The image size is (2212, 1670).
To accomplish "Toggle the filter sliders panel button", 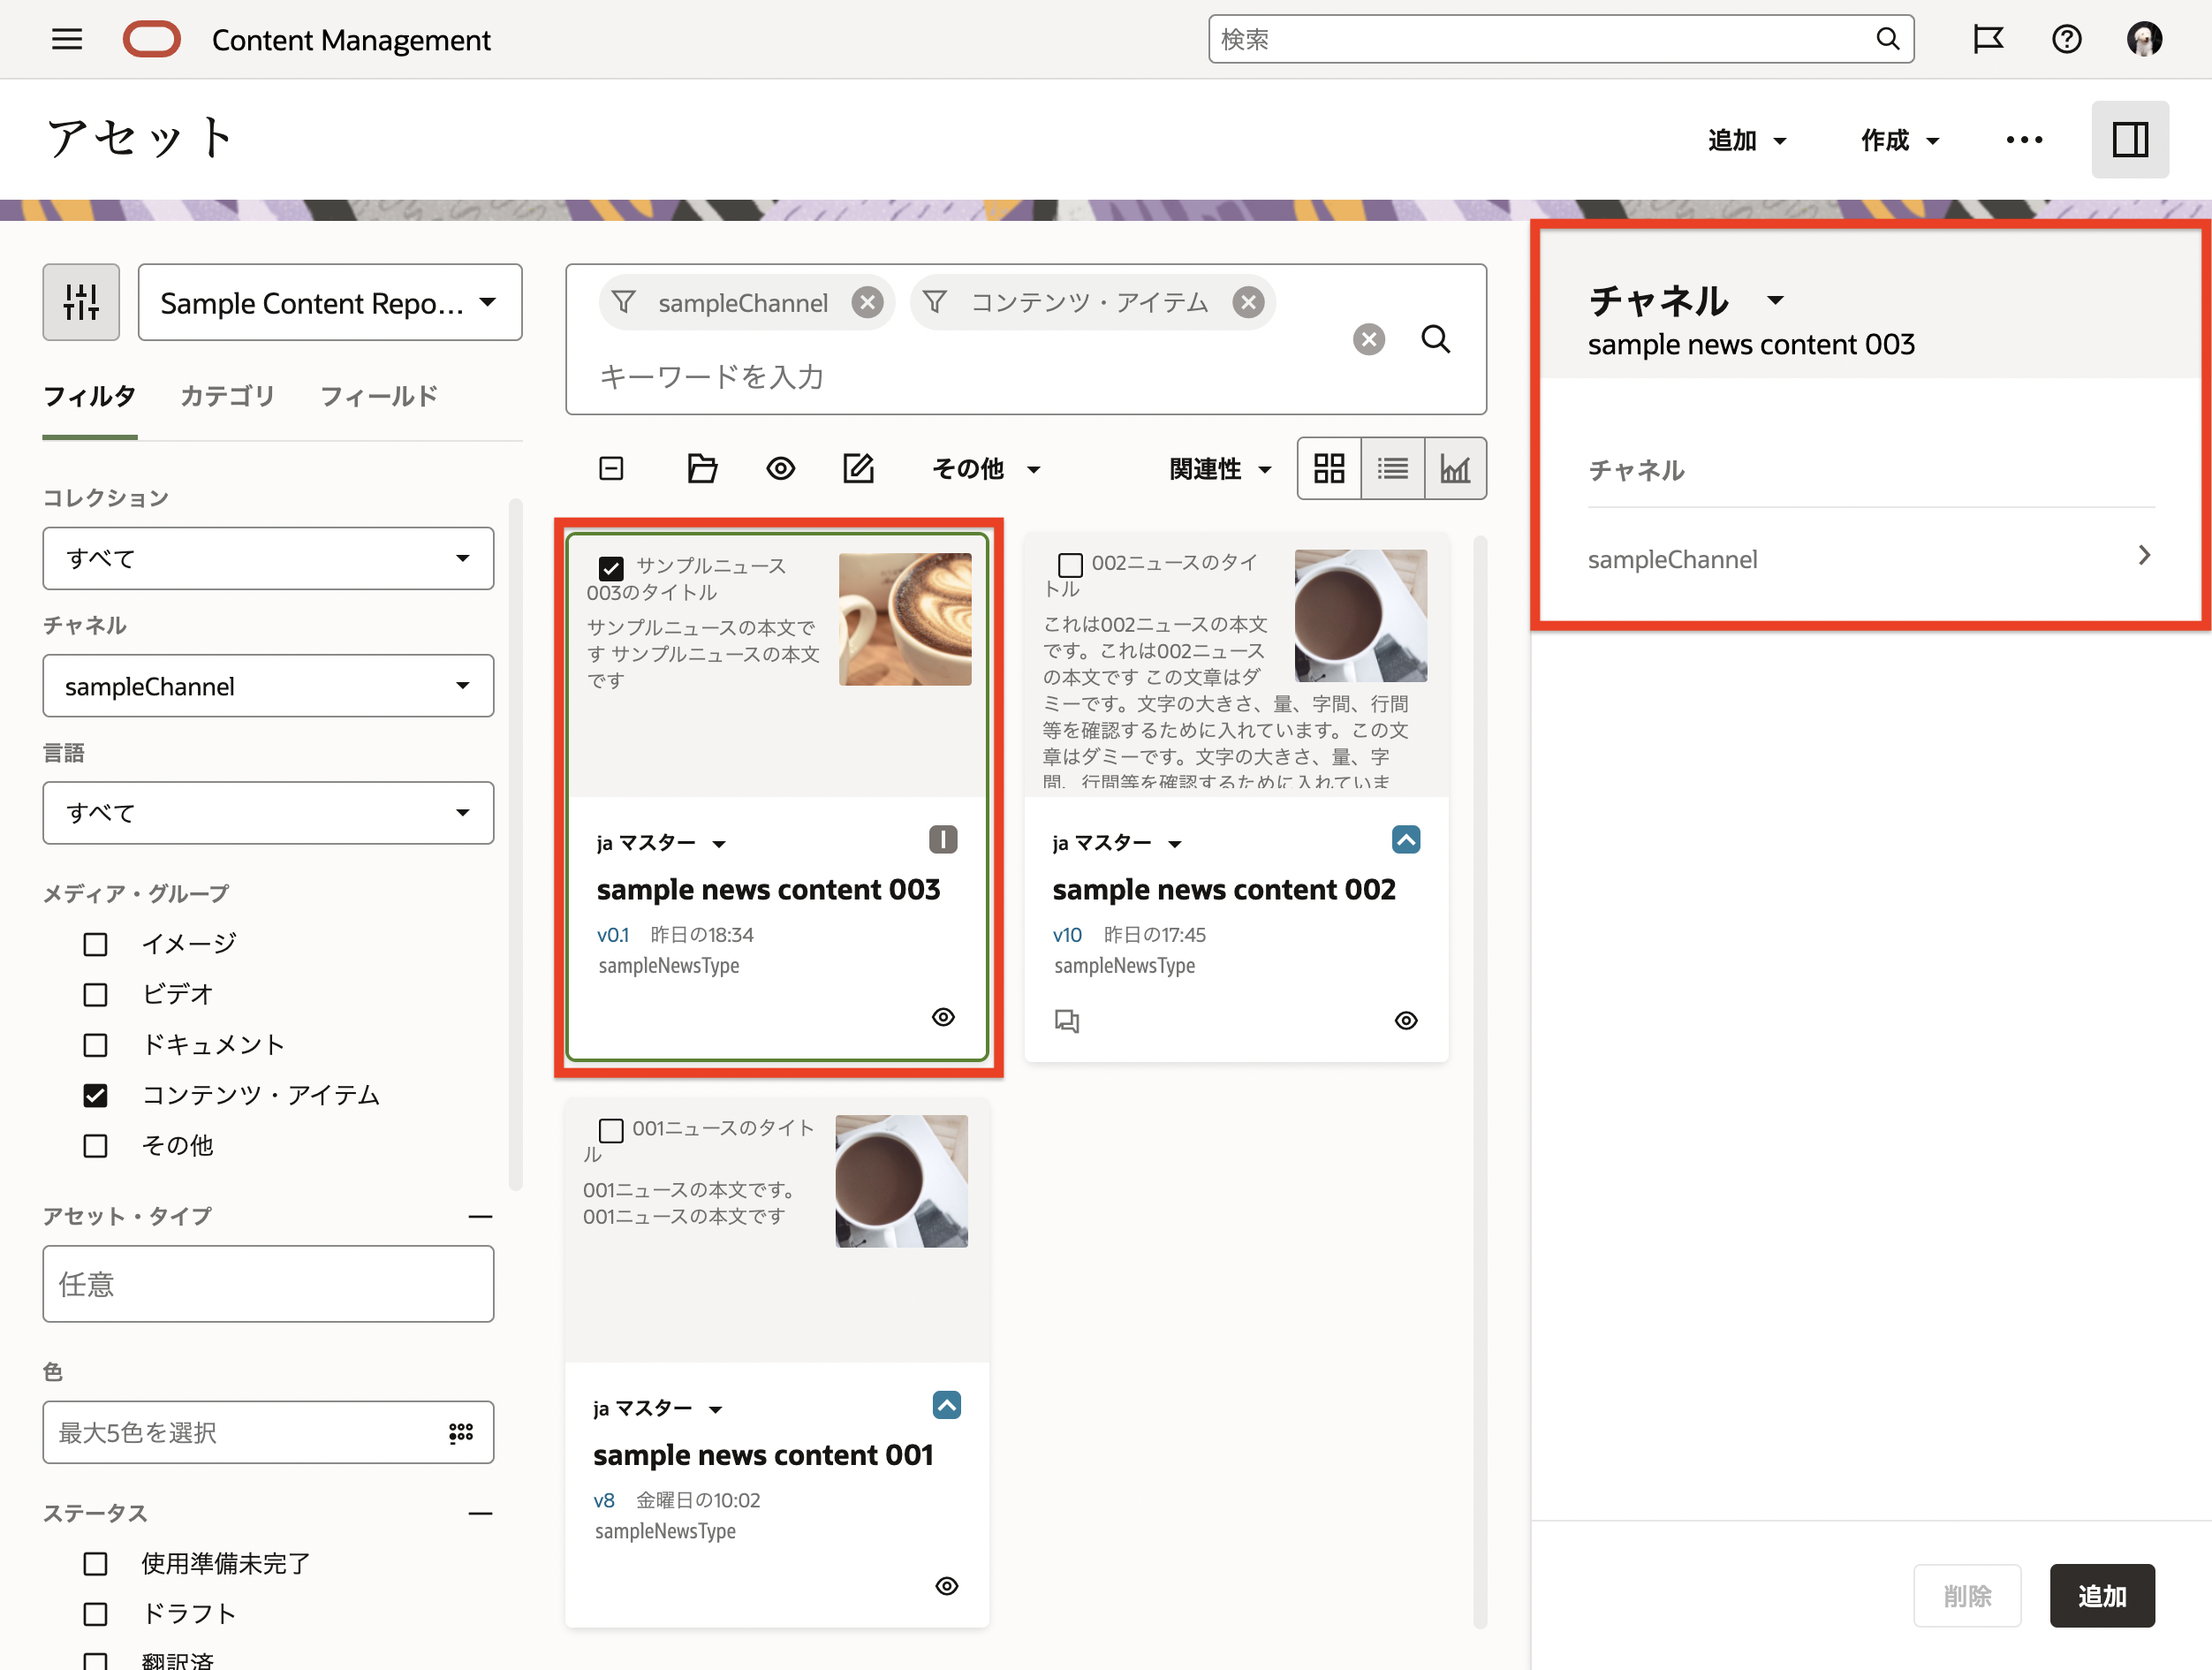I will [x=81, y=302].
